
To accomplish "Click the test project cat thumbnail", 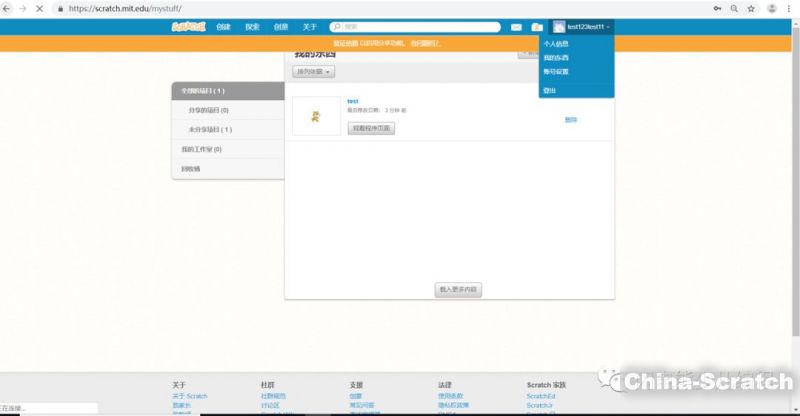I will pos(316,116).
